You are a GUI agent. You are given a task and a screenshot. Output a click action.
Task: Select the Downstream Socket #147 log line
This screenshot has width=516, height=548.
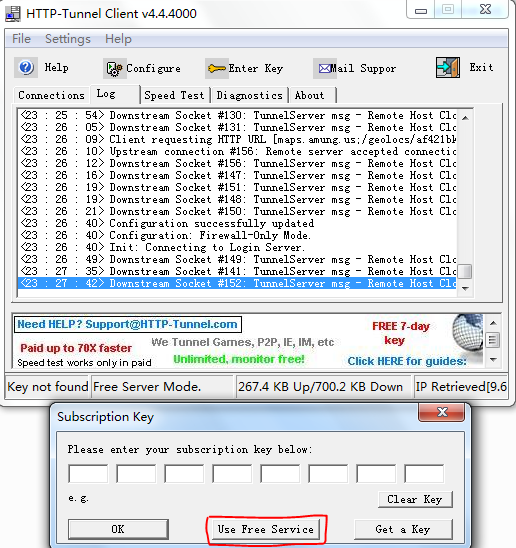point(237,175)
